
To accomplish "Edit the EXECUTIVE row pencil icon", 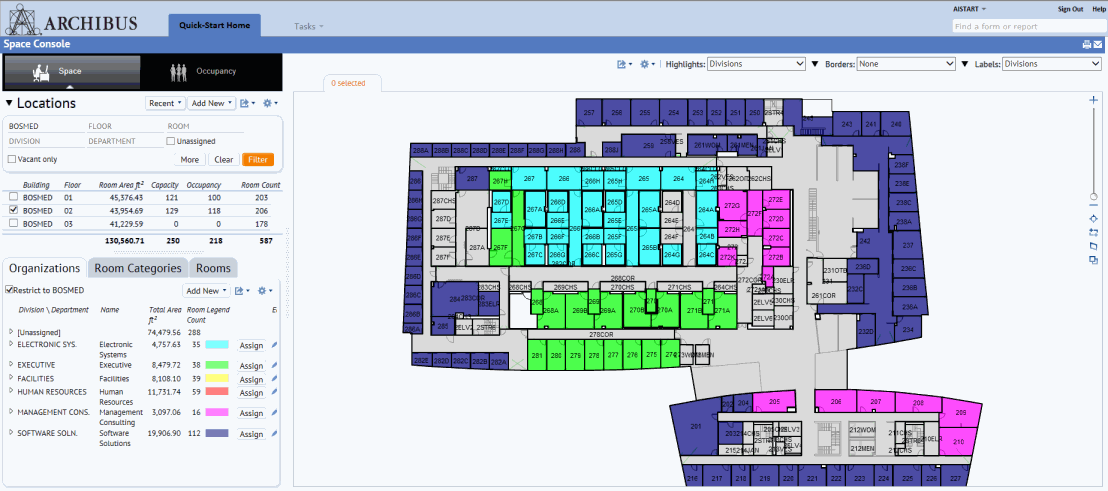I will point(274,365).
